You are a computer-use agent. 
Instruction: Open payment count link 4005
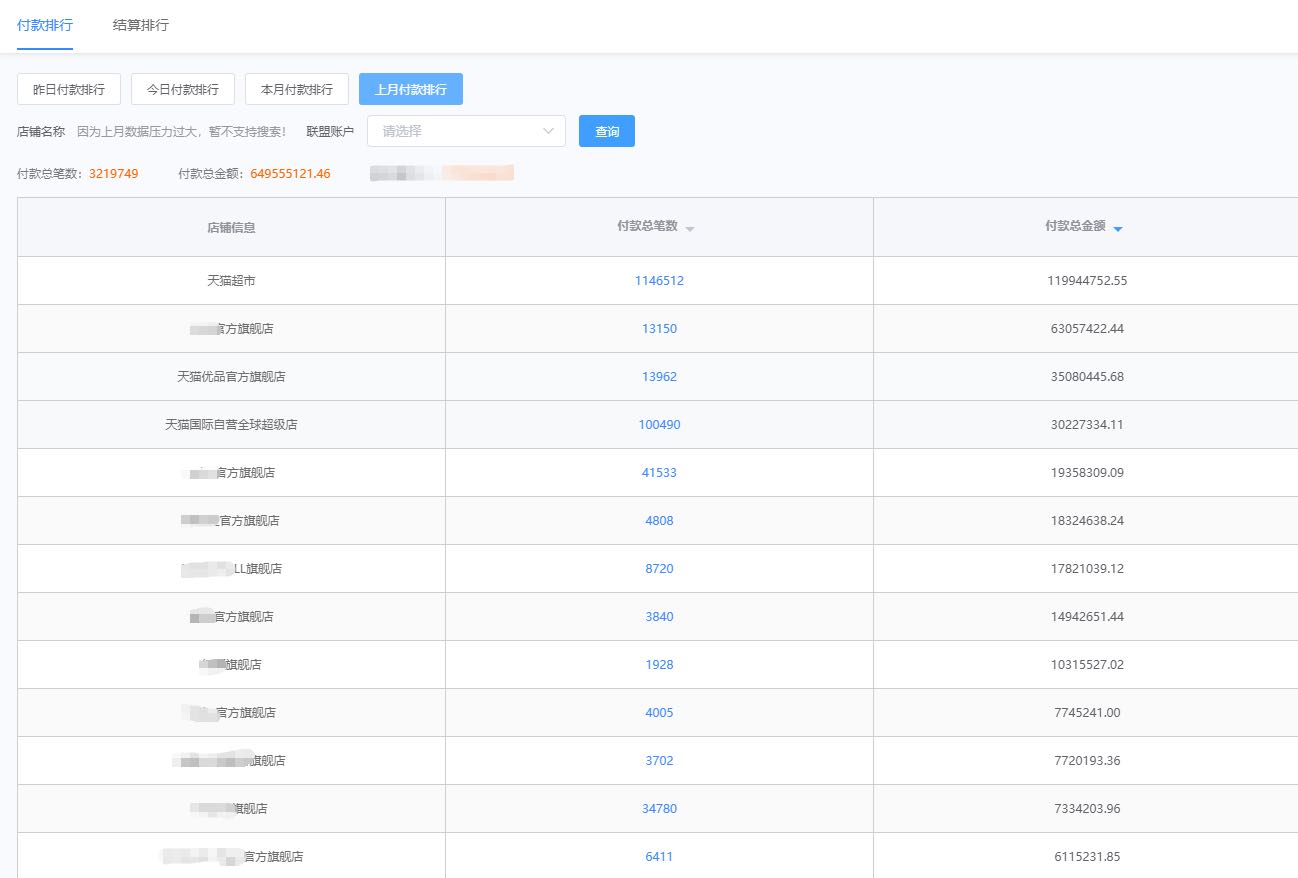(660, 713)
